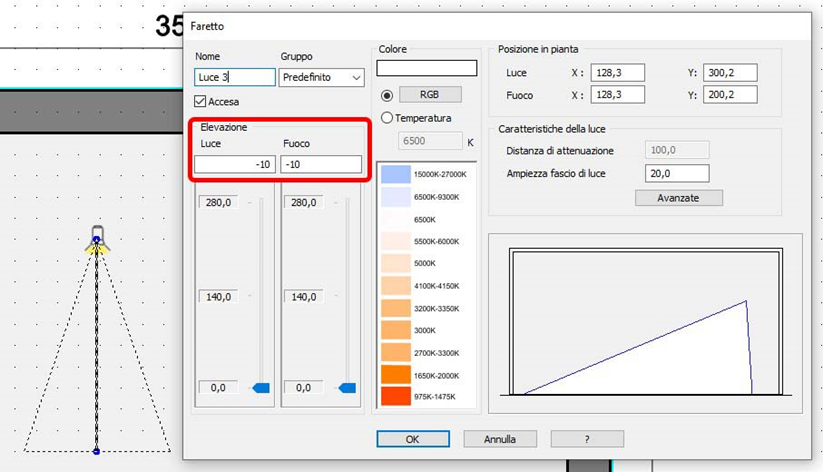Image resolution: width=823 pixels, height=472 pixels.
Task: Click the Nome field containing Luce 3
Action: pyautogui.click(x=235, y=77)
